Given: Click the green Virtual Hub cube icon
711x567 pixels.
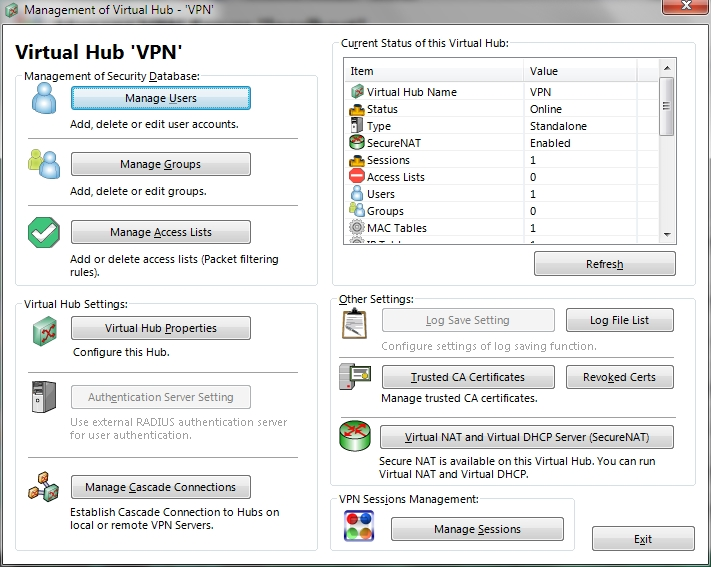Looking at the screenshot, I should pyautogui.click(x=45, y=332).
